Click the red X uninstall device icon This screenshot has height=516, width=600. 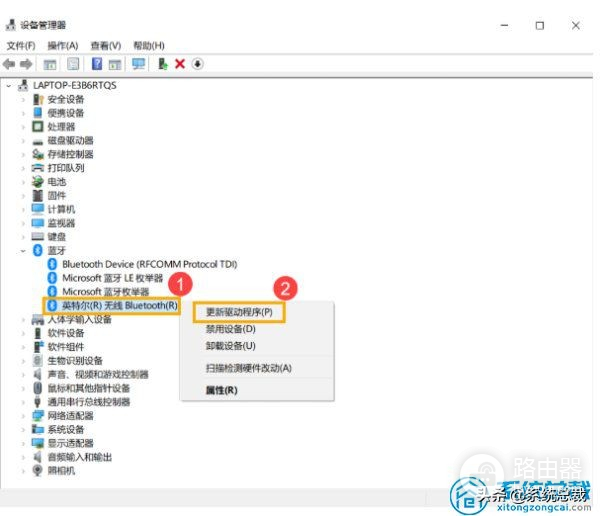180,64
